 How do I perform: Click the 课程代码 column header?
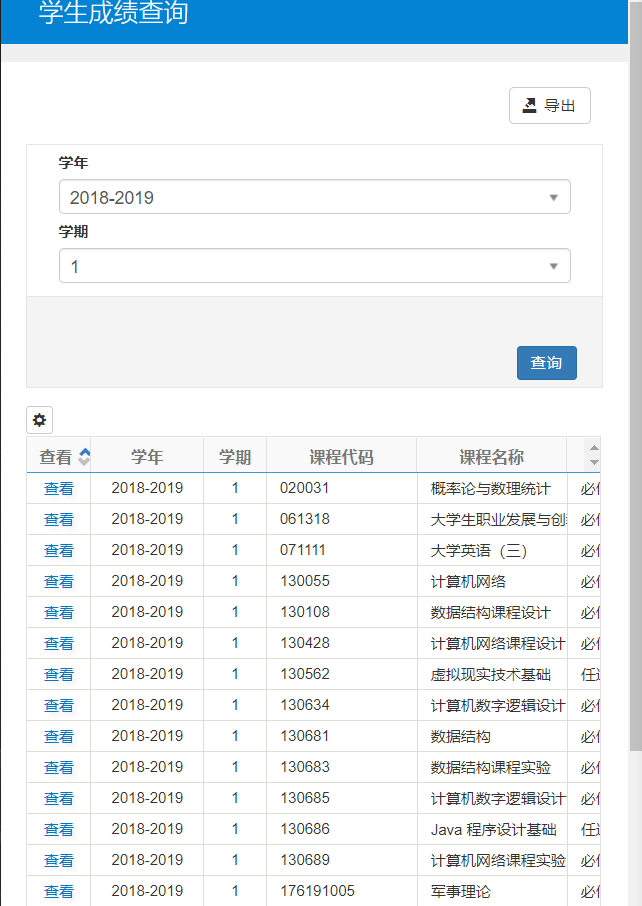(x=341, y=457)
